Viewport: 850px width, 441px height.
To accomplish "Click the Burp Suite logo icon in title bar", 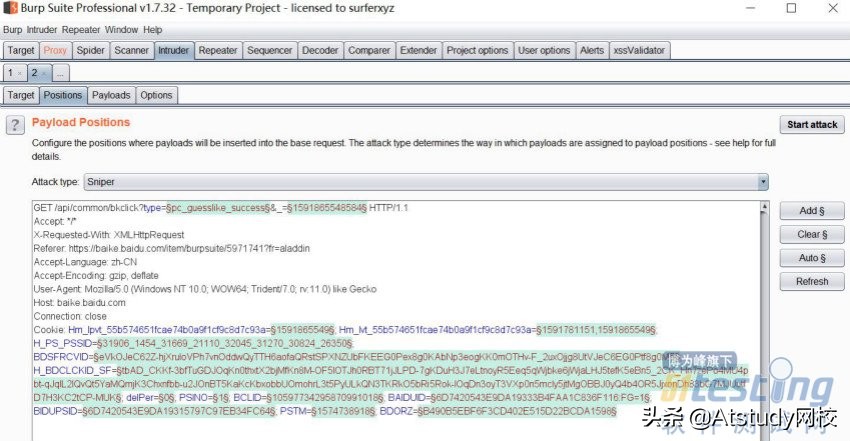I will coord(10,8).
